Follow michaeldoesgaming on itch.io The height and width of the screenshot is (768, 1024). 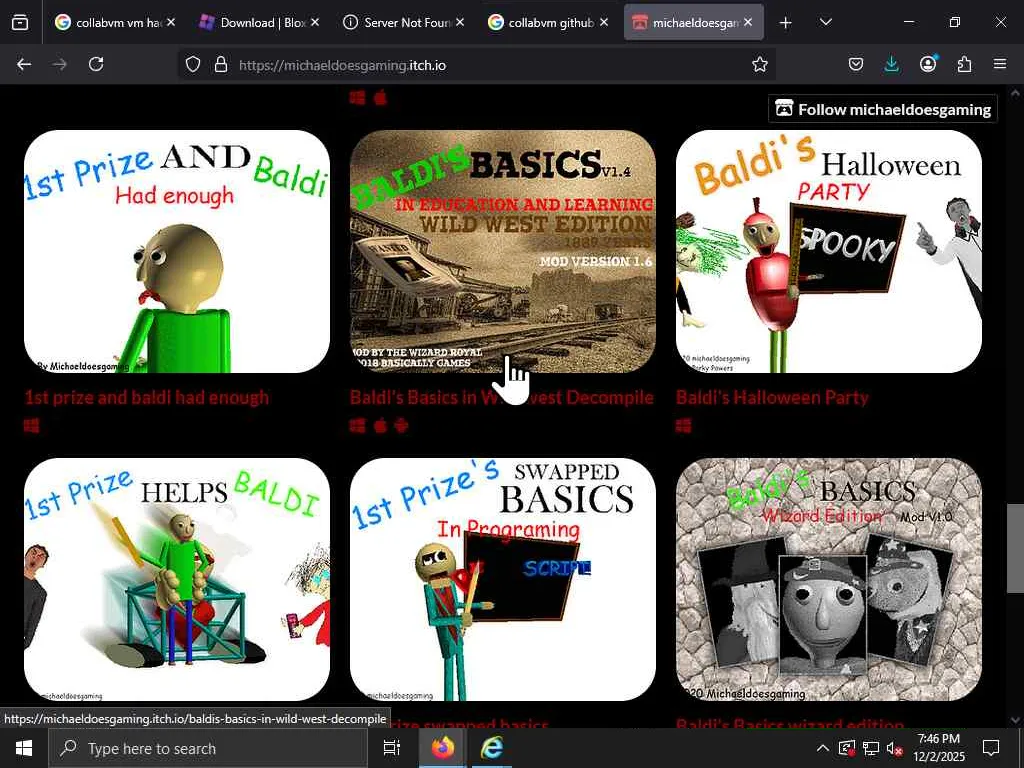883,109
